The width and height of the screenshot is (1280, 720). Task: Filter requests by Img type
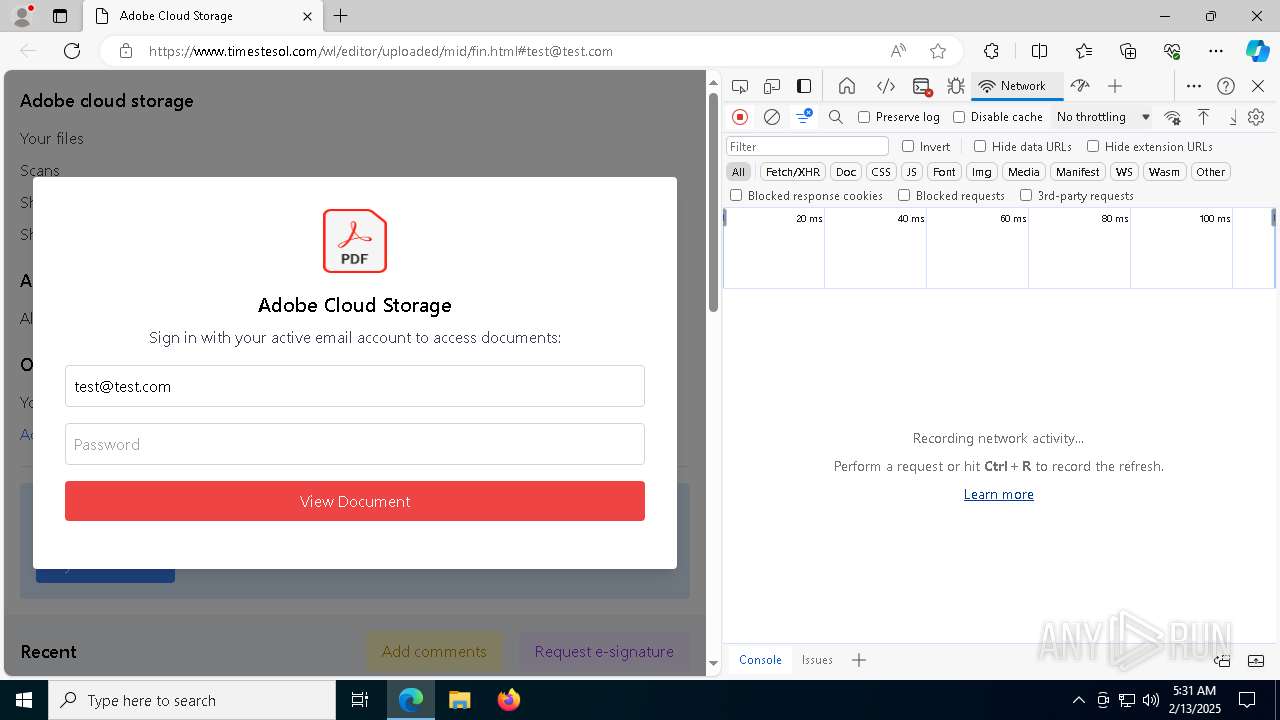(982, 172)
